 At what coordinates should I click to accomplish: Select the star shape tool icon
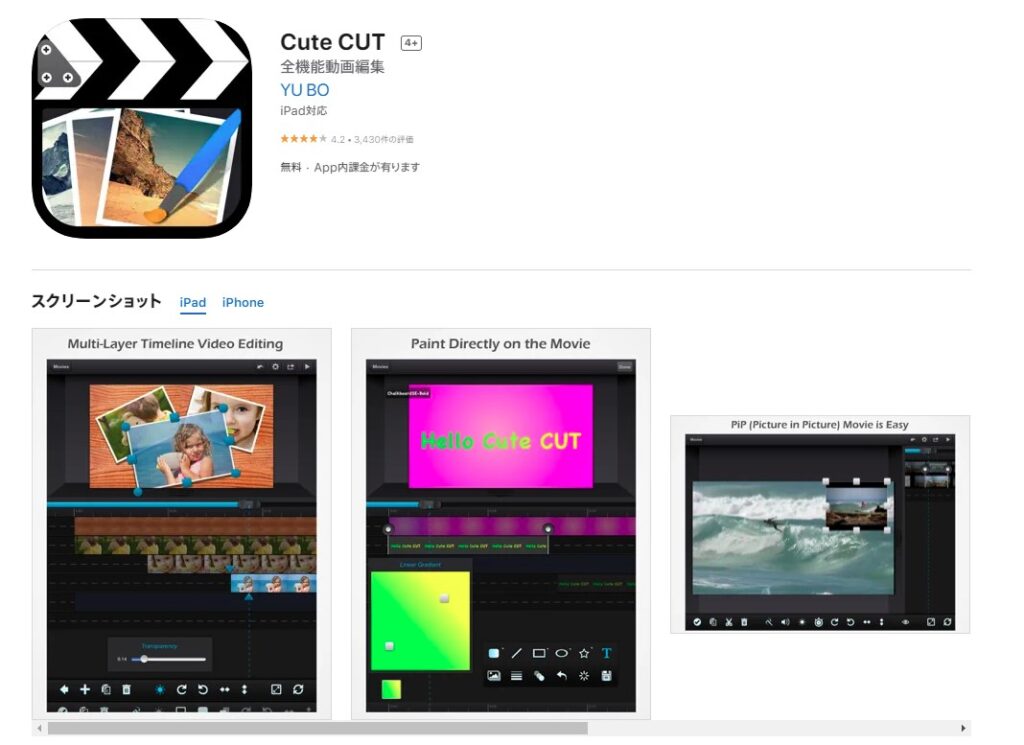pos(584,653)
